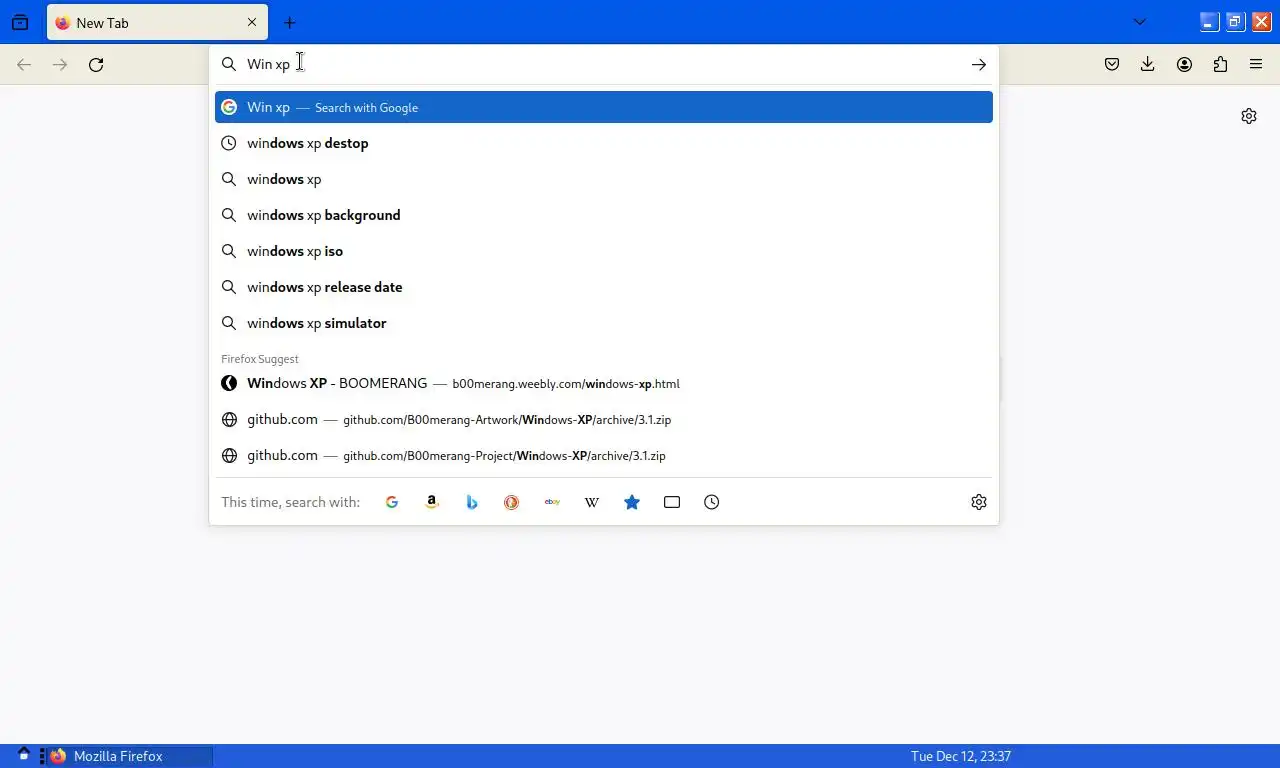Switch to the New Tab tab
The image size is (1280, 768).
[157, 22]
